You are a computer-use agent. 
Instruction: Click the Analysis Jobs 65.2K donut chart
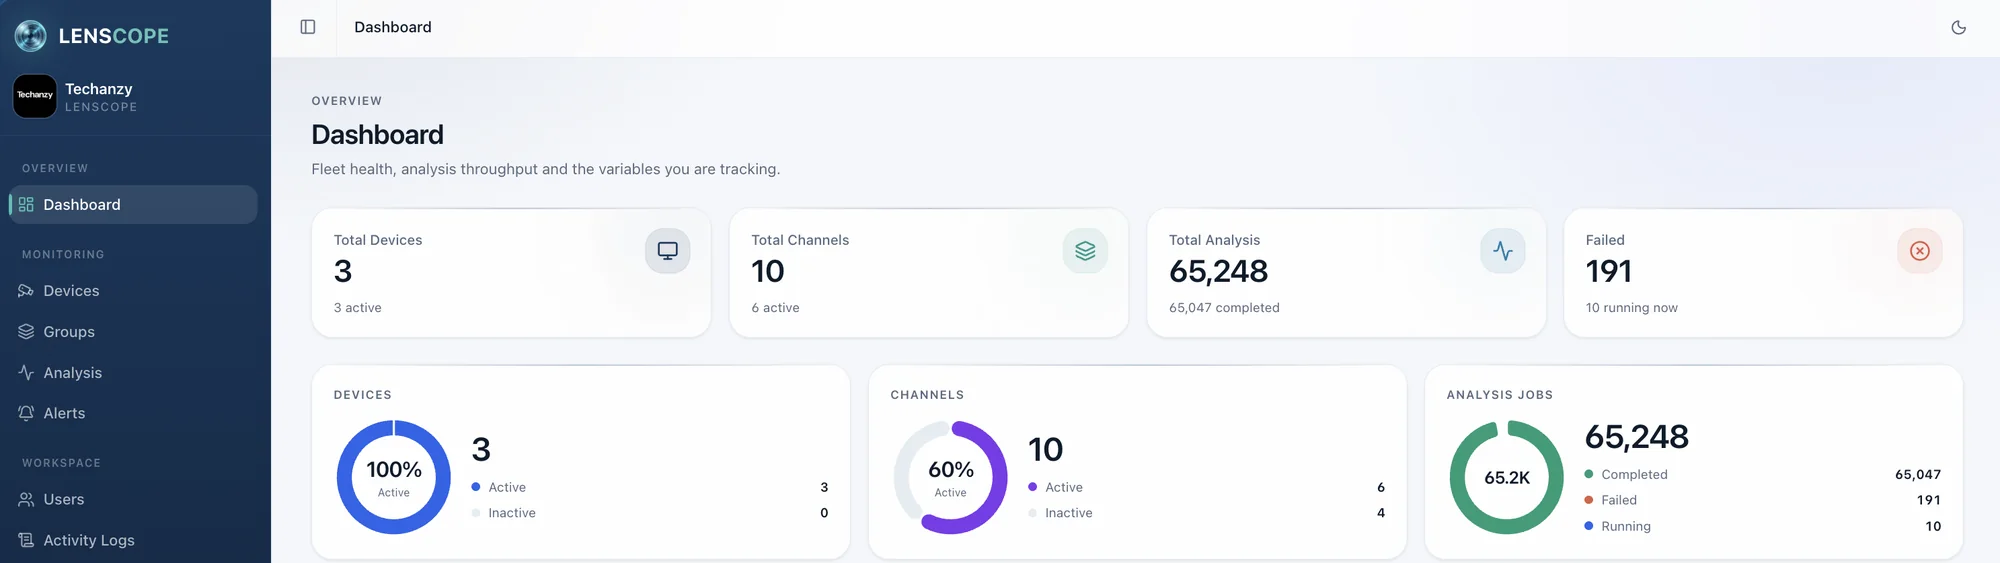(1507, 477)
